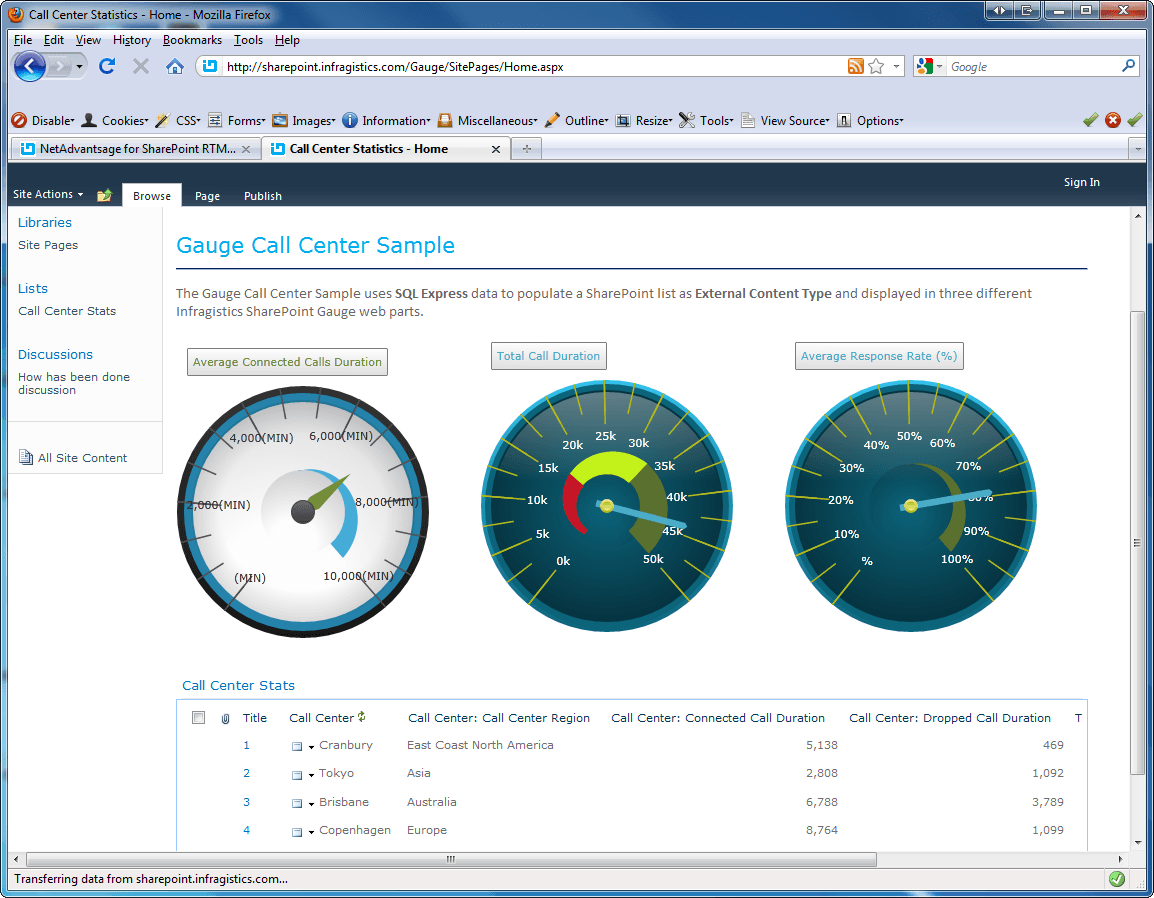
Task: Open the Images developer toolbar menu
Action: point(304,121)
